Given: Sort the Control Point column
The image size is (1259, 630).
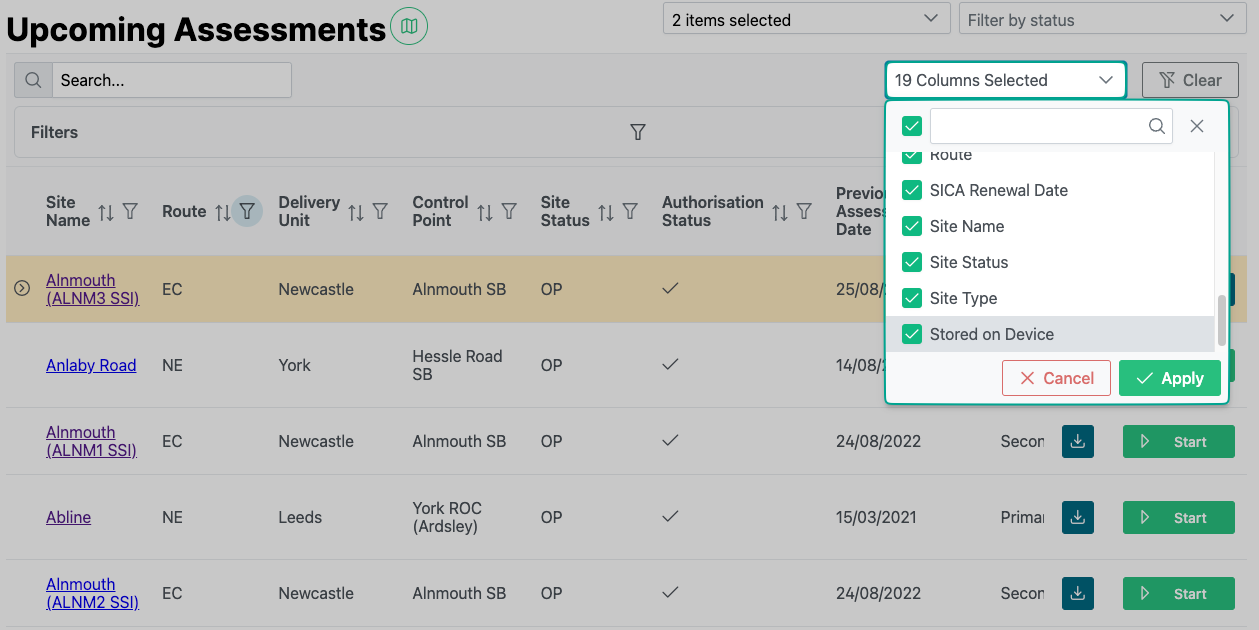Looking at the screenshot, I should pyautogui.click(x=485, y=212).
